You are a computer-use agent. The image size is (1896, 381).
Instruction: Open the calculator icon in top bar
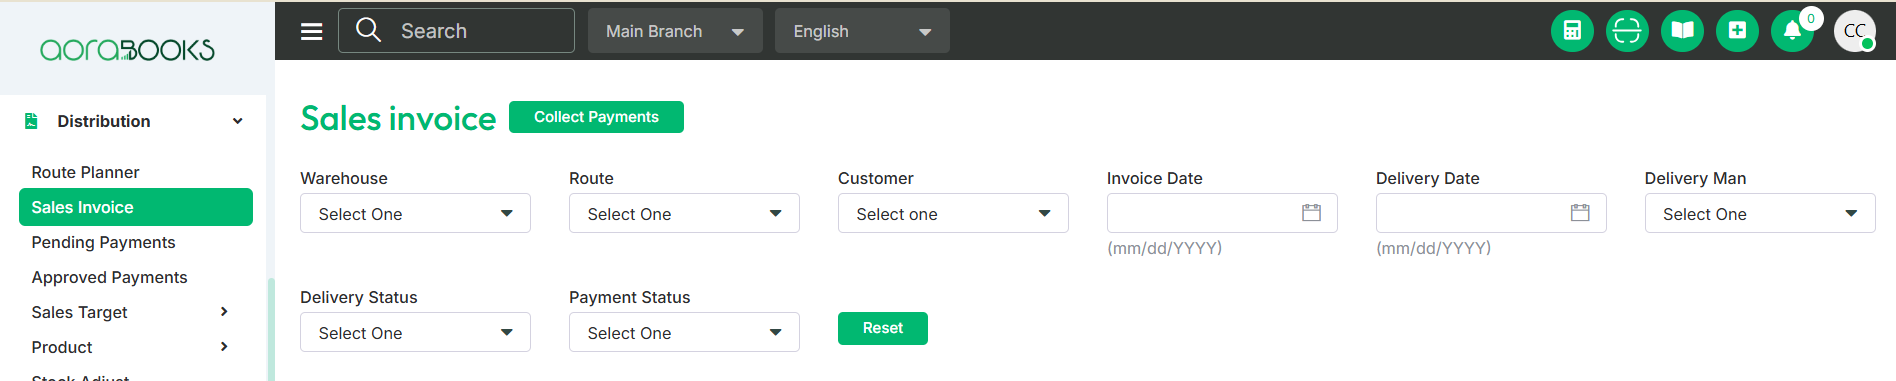pos(1572,31)
